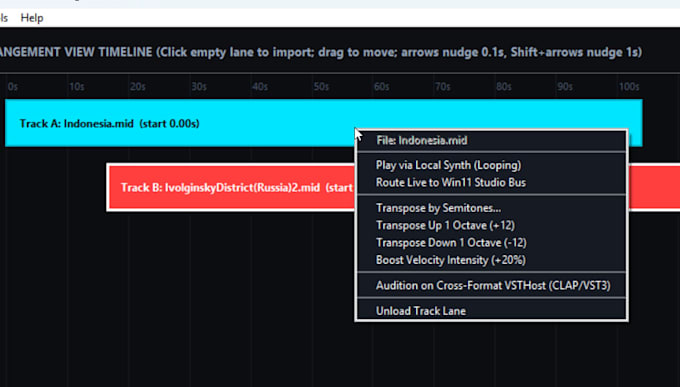Click the 20s timeline ruler mark

[x=137, y=87]
